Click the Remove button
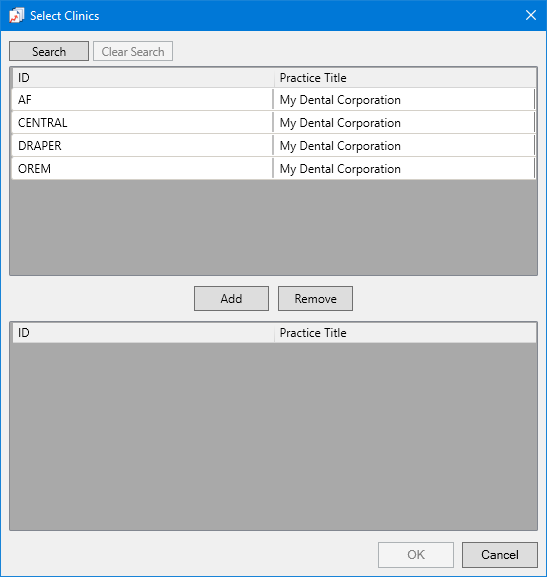This screenshot has height=577, width=547. (315, 298)
